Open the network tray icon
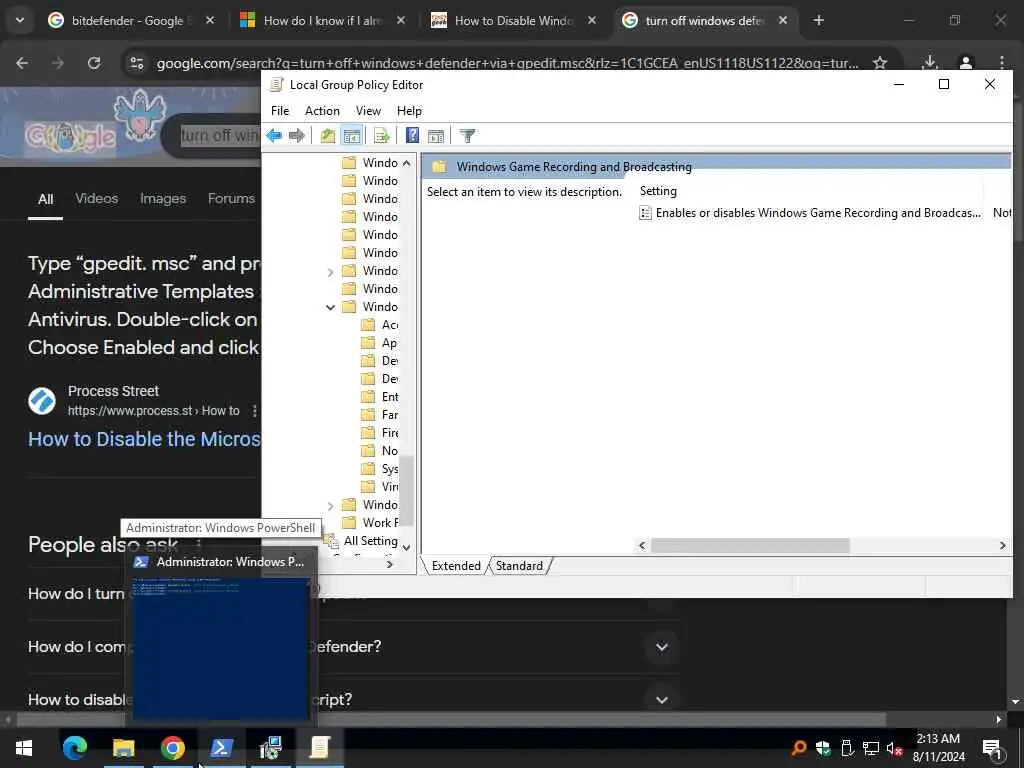 coord(871,748)
